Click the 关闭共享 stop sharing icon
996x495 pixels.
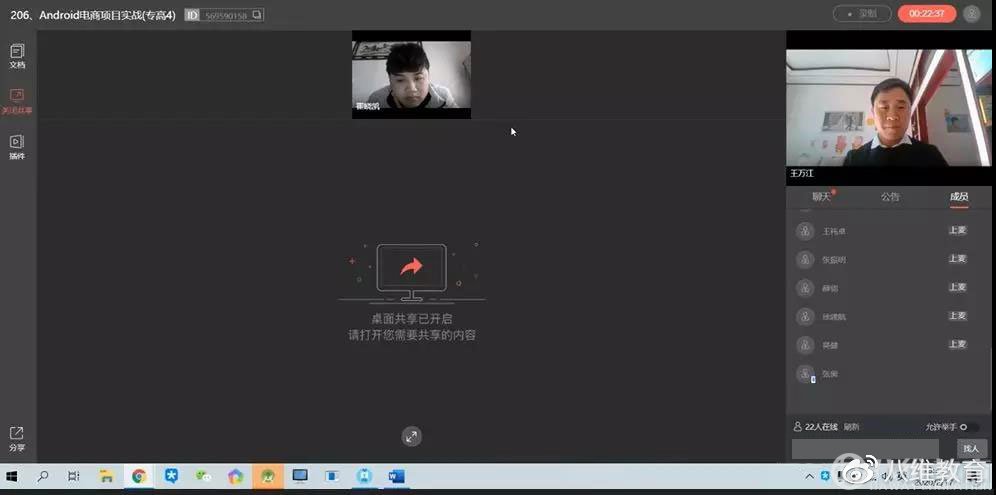click(17, 100)
